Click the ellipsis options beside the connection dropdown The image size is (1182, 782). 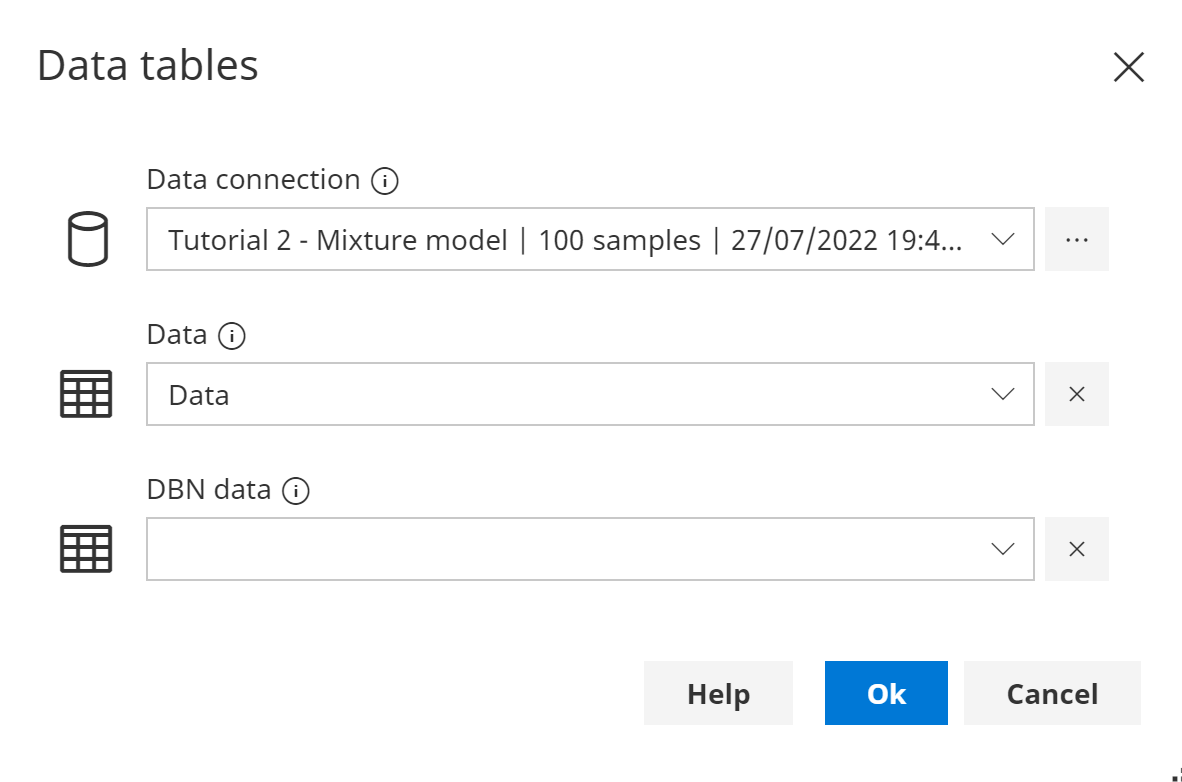(1077, 239)
